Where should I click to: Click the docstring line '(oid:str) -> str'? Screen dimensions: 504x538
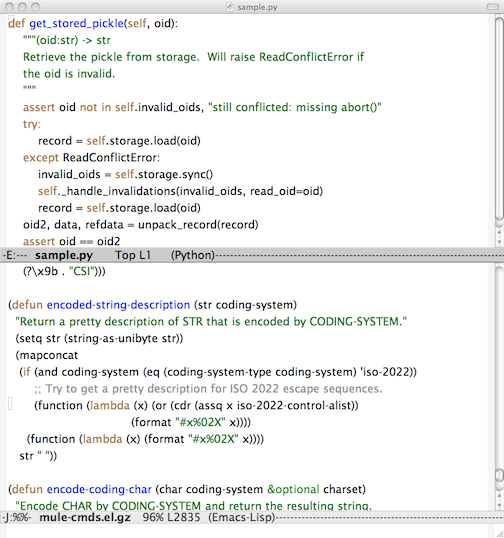(67, 40)
